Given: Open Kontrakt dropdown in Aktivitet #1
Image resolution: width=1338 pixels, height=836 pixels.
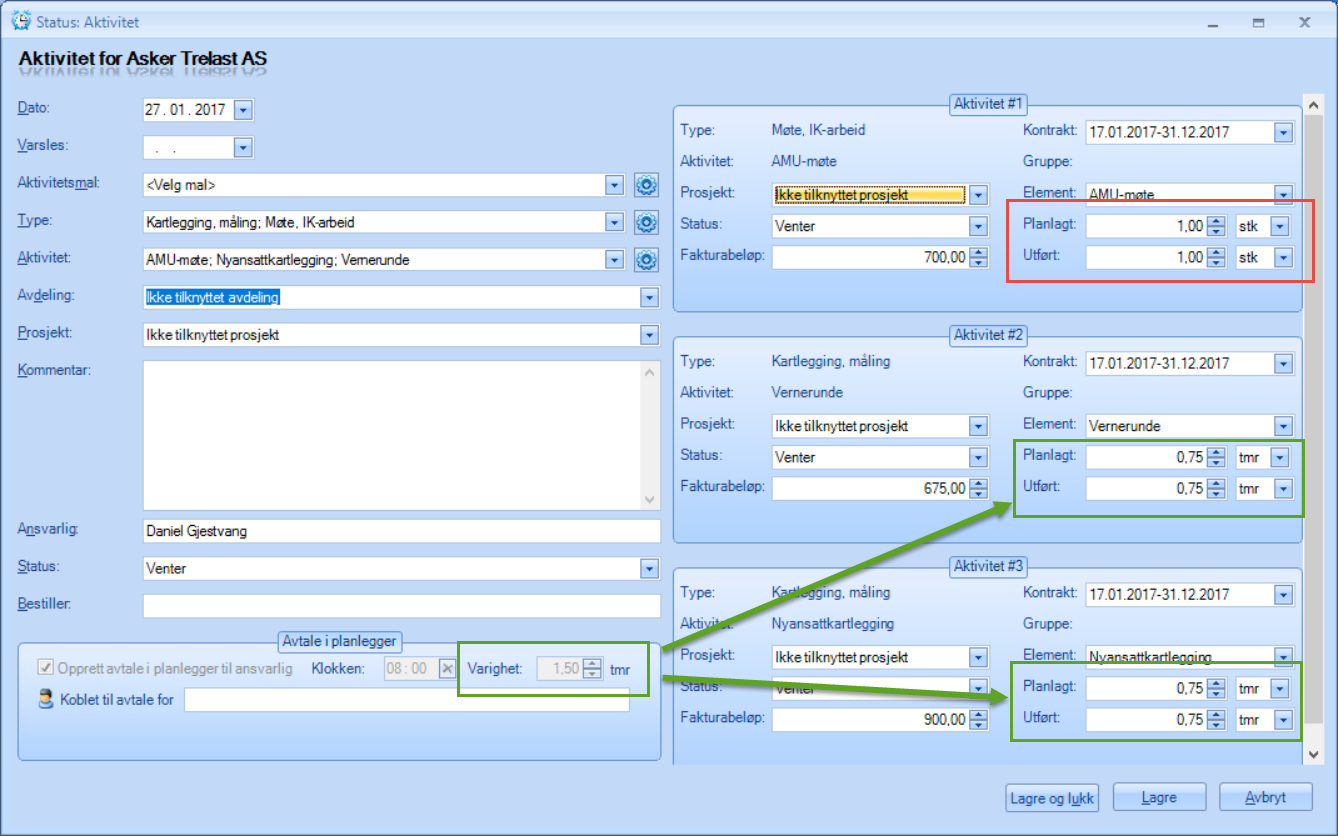Looking at the screenshot, I should (1284, 132).
